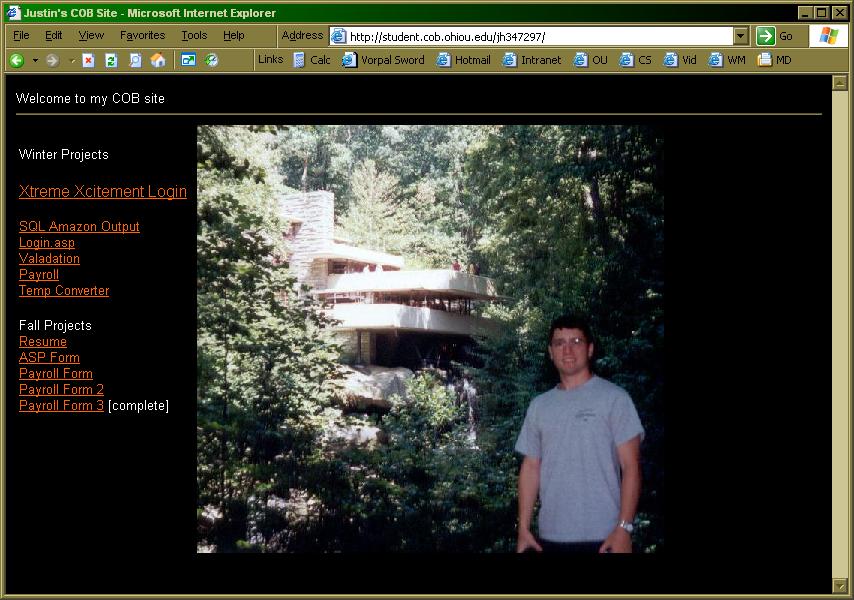
Task: Open the Payroll Form link
Action: click(56, 374)
